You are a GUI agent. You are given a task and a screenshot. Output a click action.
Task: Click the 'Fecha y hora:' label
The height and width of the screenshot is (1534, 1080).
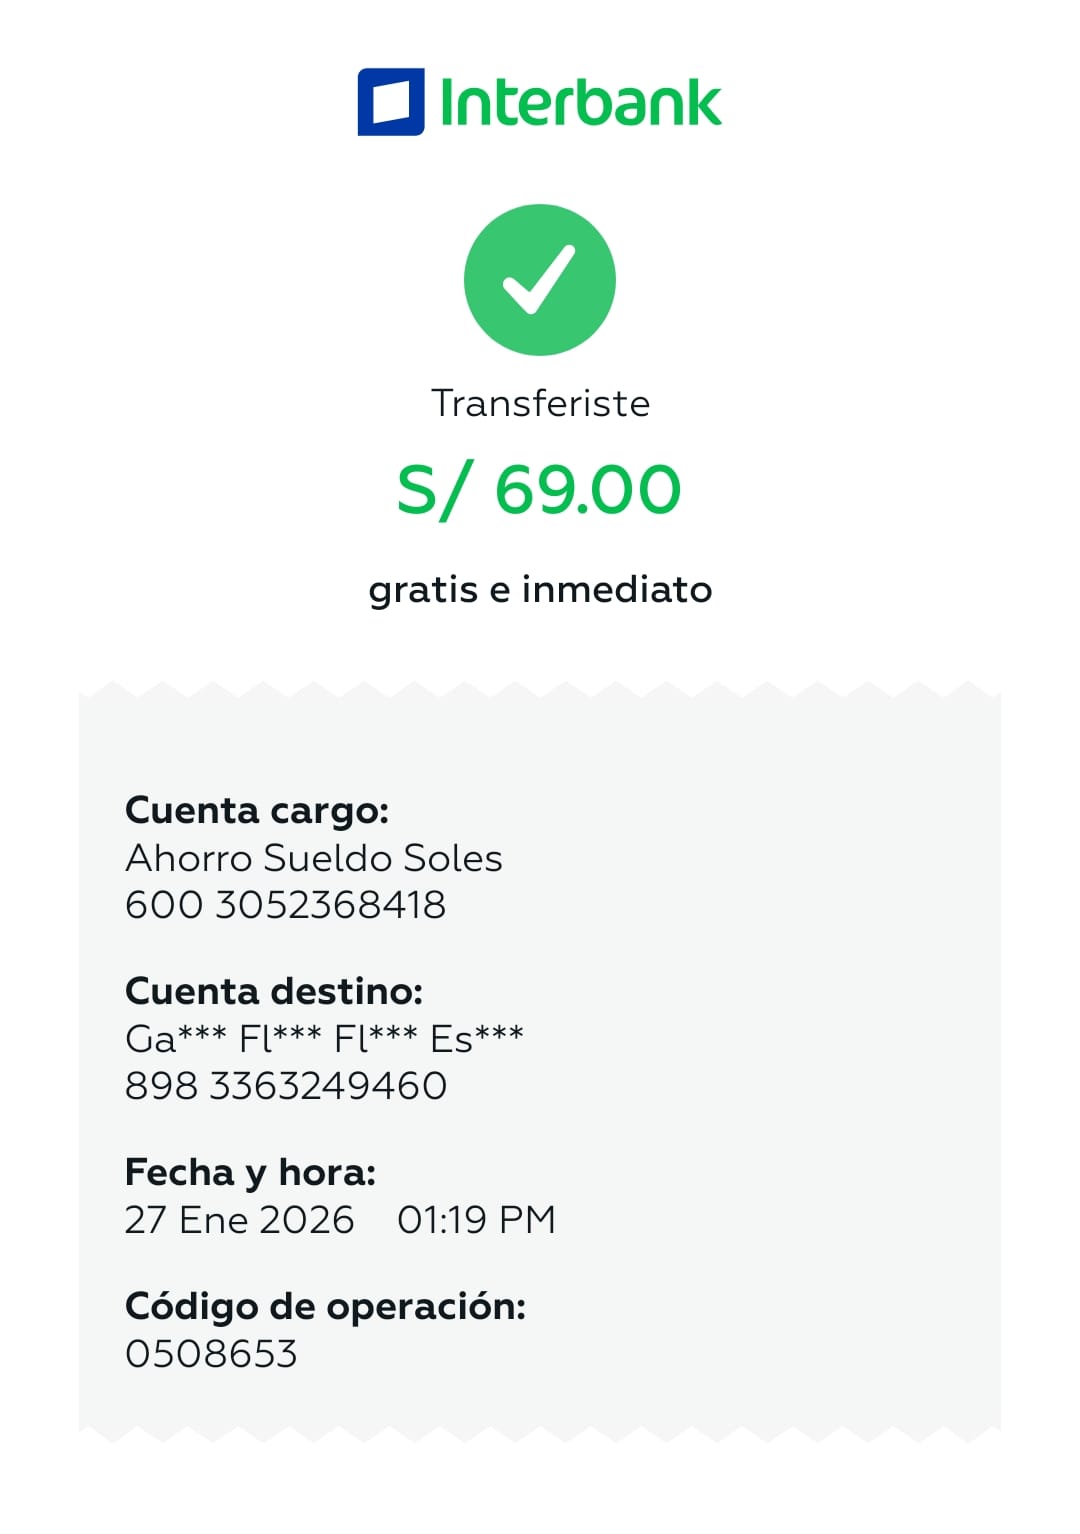coord(250,1171)
